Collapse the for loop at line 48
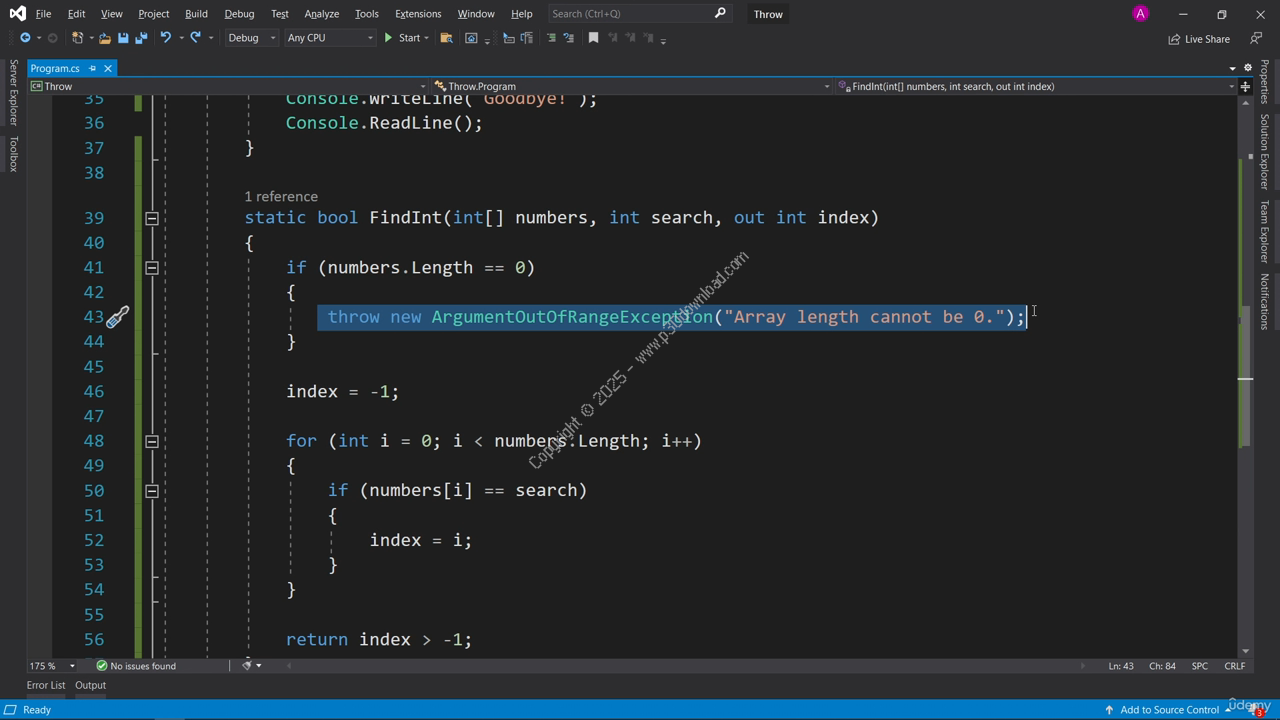Image resolution: width=1280 pixels, height=720 pixels. click(x=152, y=441)
